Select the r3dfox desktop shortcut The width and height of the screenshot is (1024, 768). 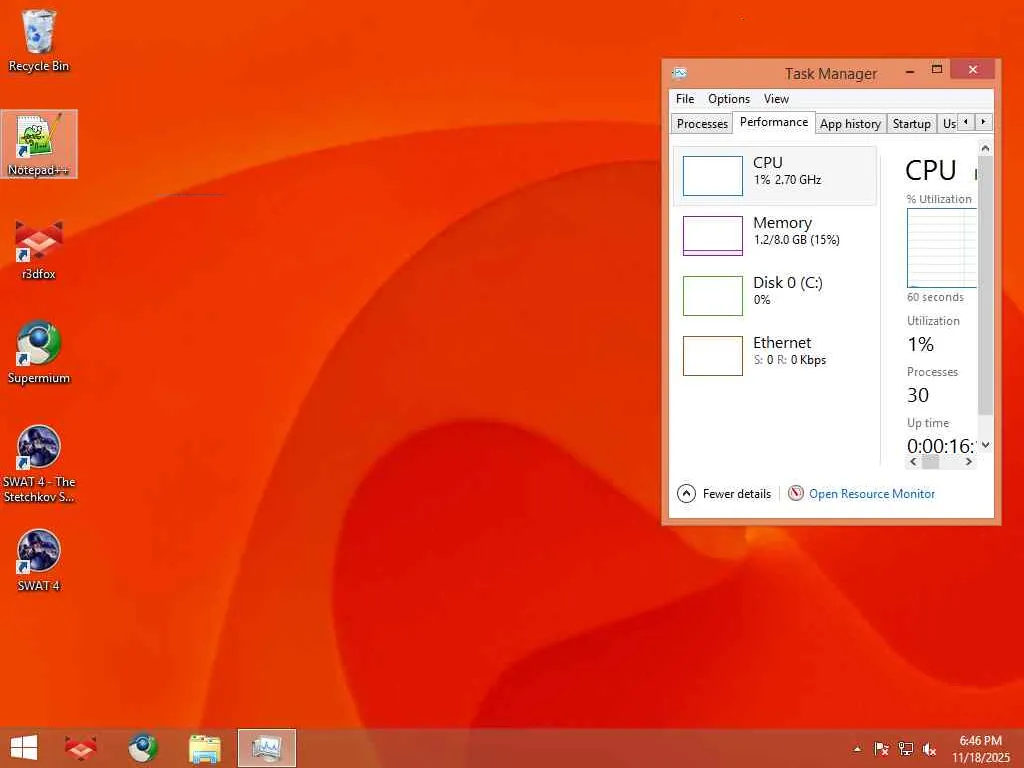[39, 249]
